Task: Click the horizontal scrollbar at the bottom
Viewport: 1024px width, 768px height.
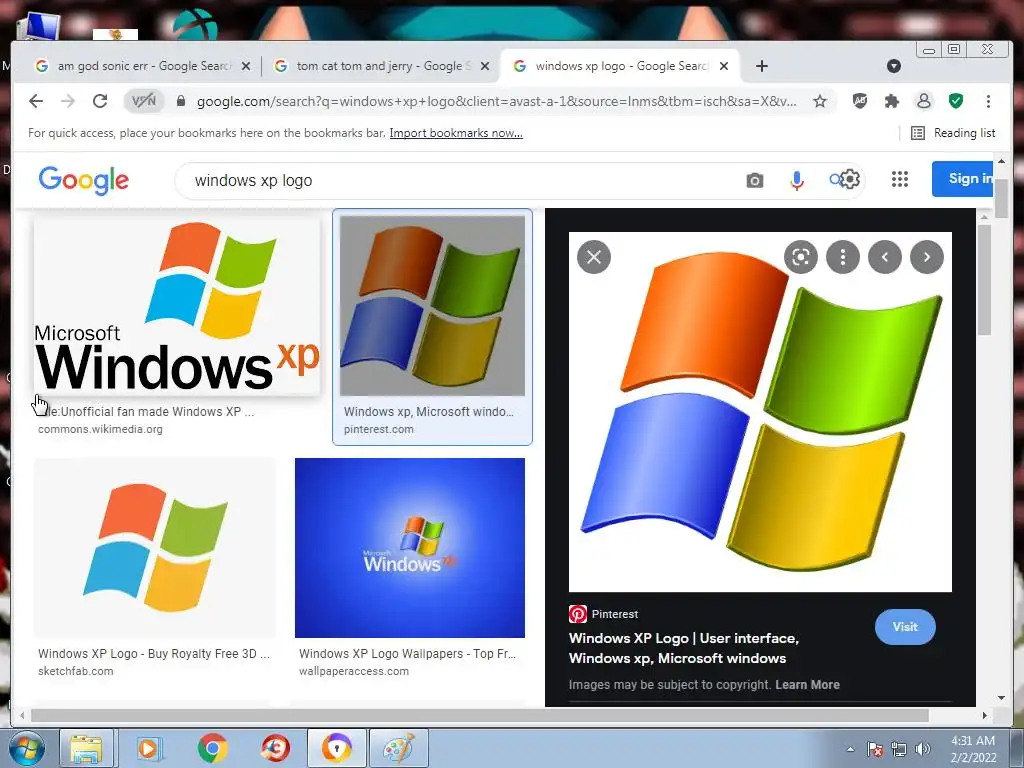Action: (480, 716)
